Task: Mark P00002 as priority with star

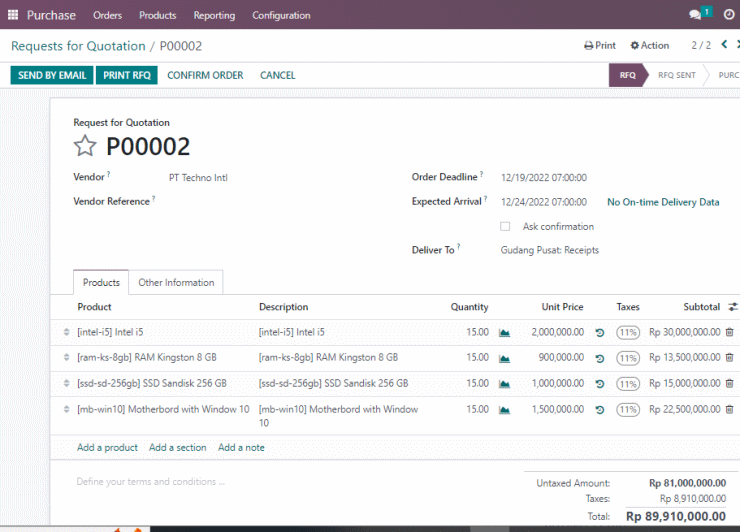Action: (x=85, y=146)
